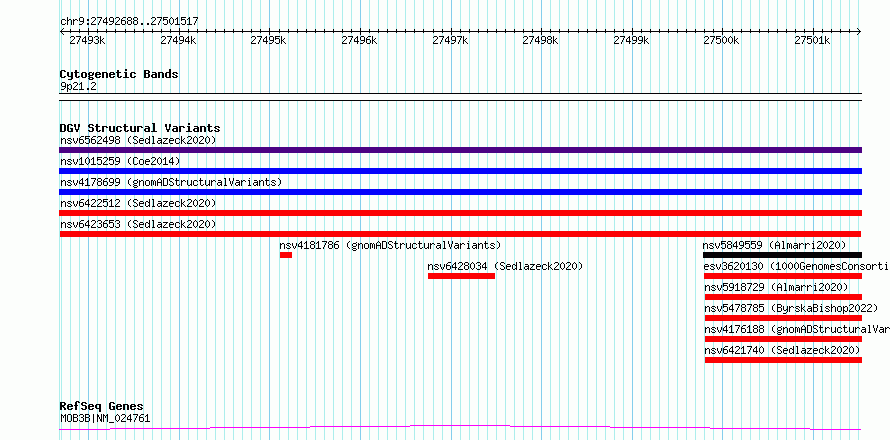
Task: Select the red nsv5918729 variant bar
Action: coord(783,297)
